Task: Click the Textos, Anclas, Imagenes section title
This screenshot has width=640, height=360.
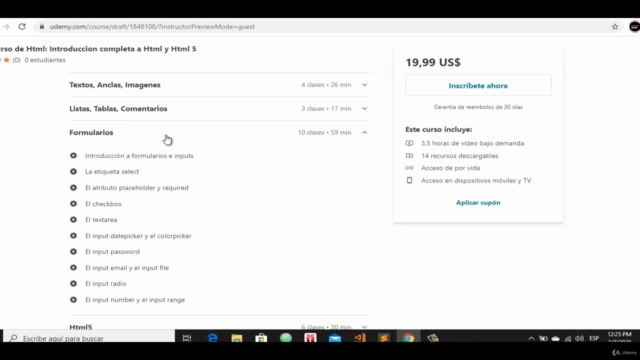Action: [x=115, y=85]
